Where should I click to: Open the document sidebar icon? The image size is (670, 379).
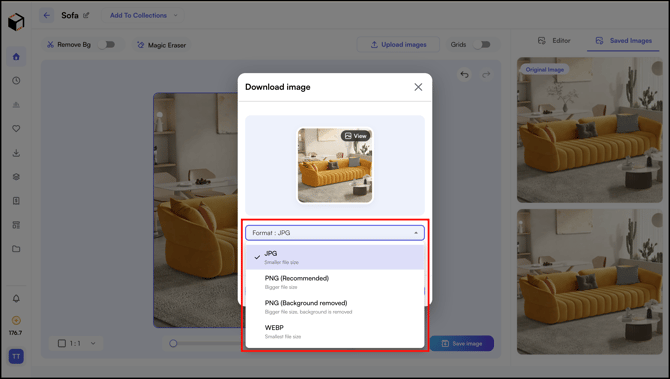(16, 201)
